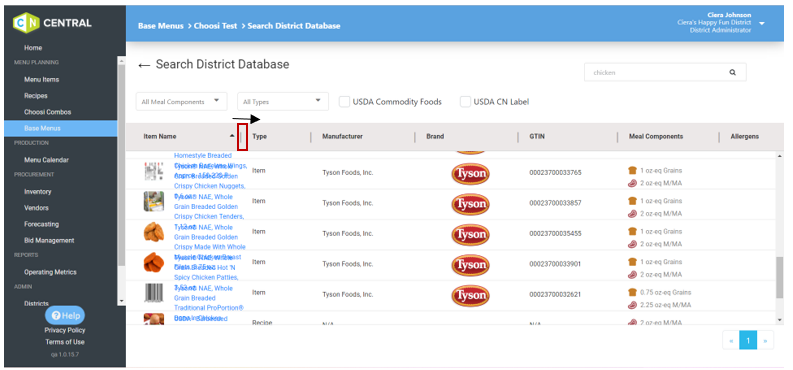This screenshot has width=793, height=370.
Task: Click the CN Central logo
Action: coord(53,23)
